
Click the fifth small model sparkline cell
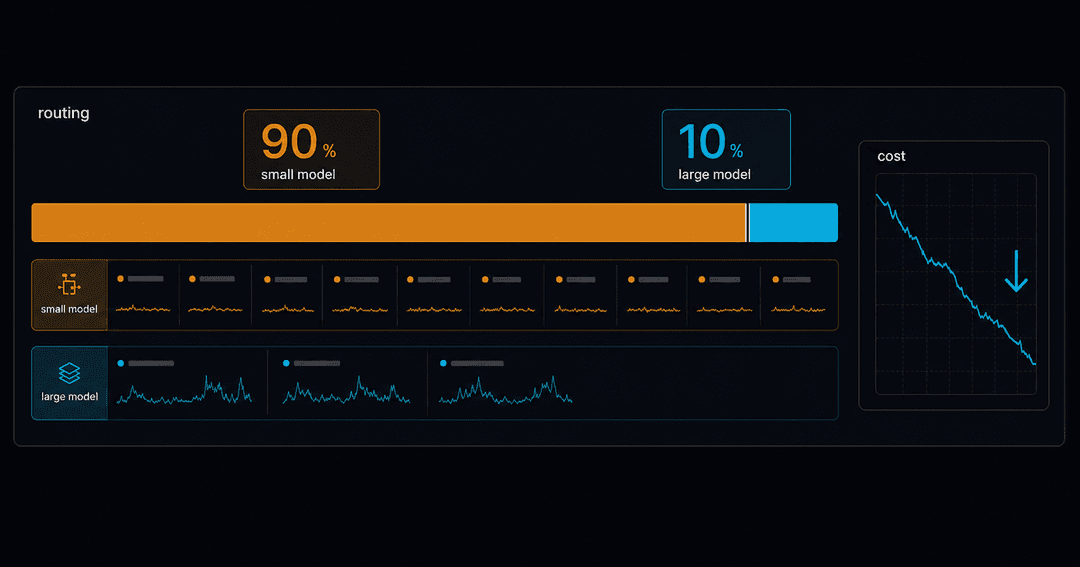click(434, 295)
